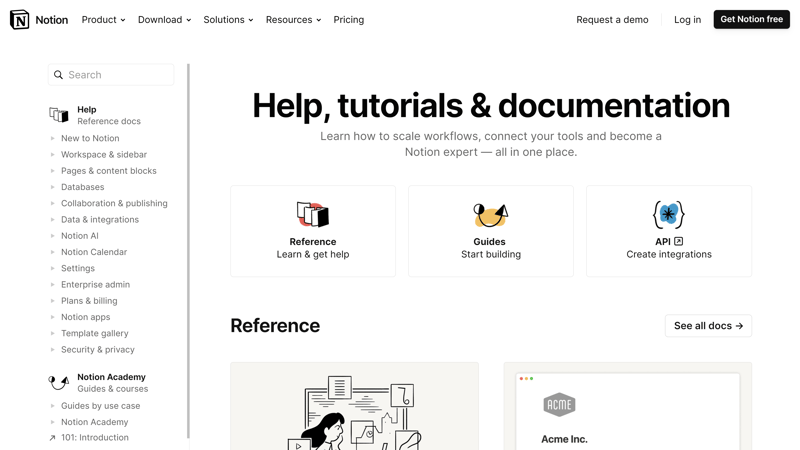Expand Collaboration & publishing arrow
Image resolution: width=800 pixels, height=450 pixels.
coord(52,204)
